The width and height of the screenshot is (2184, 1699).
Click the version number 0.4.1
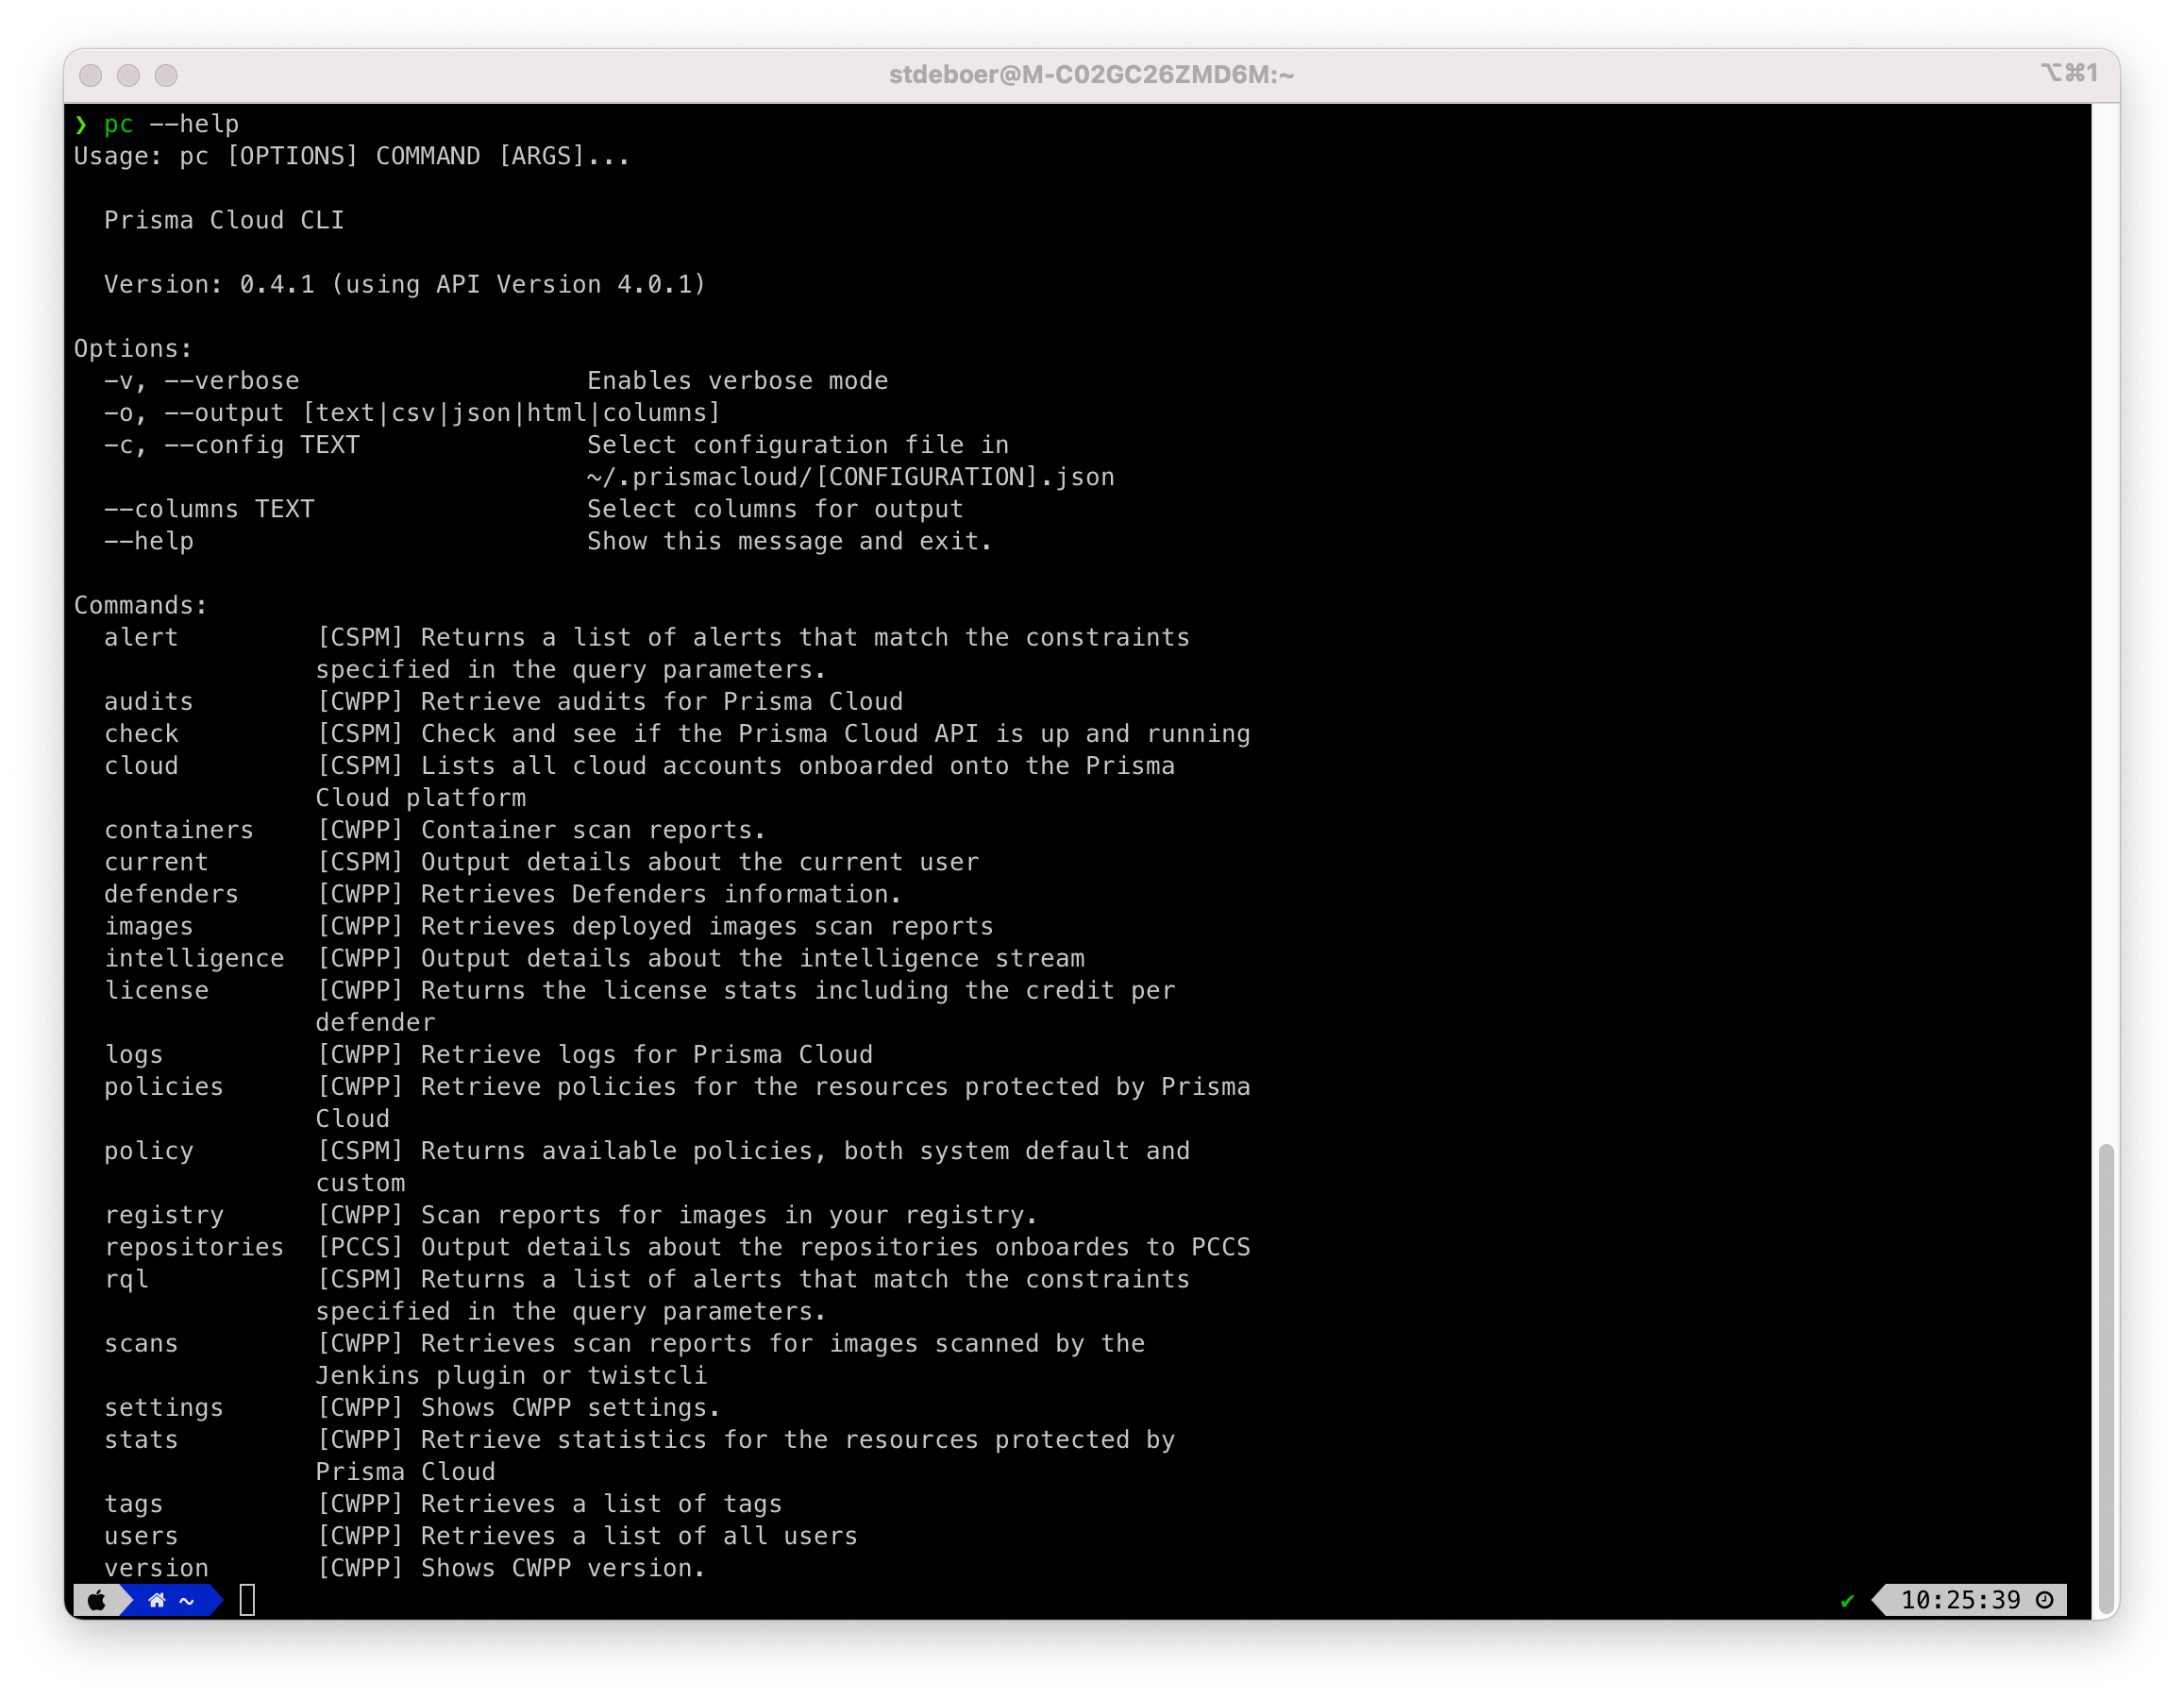click(275, 283)
